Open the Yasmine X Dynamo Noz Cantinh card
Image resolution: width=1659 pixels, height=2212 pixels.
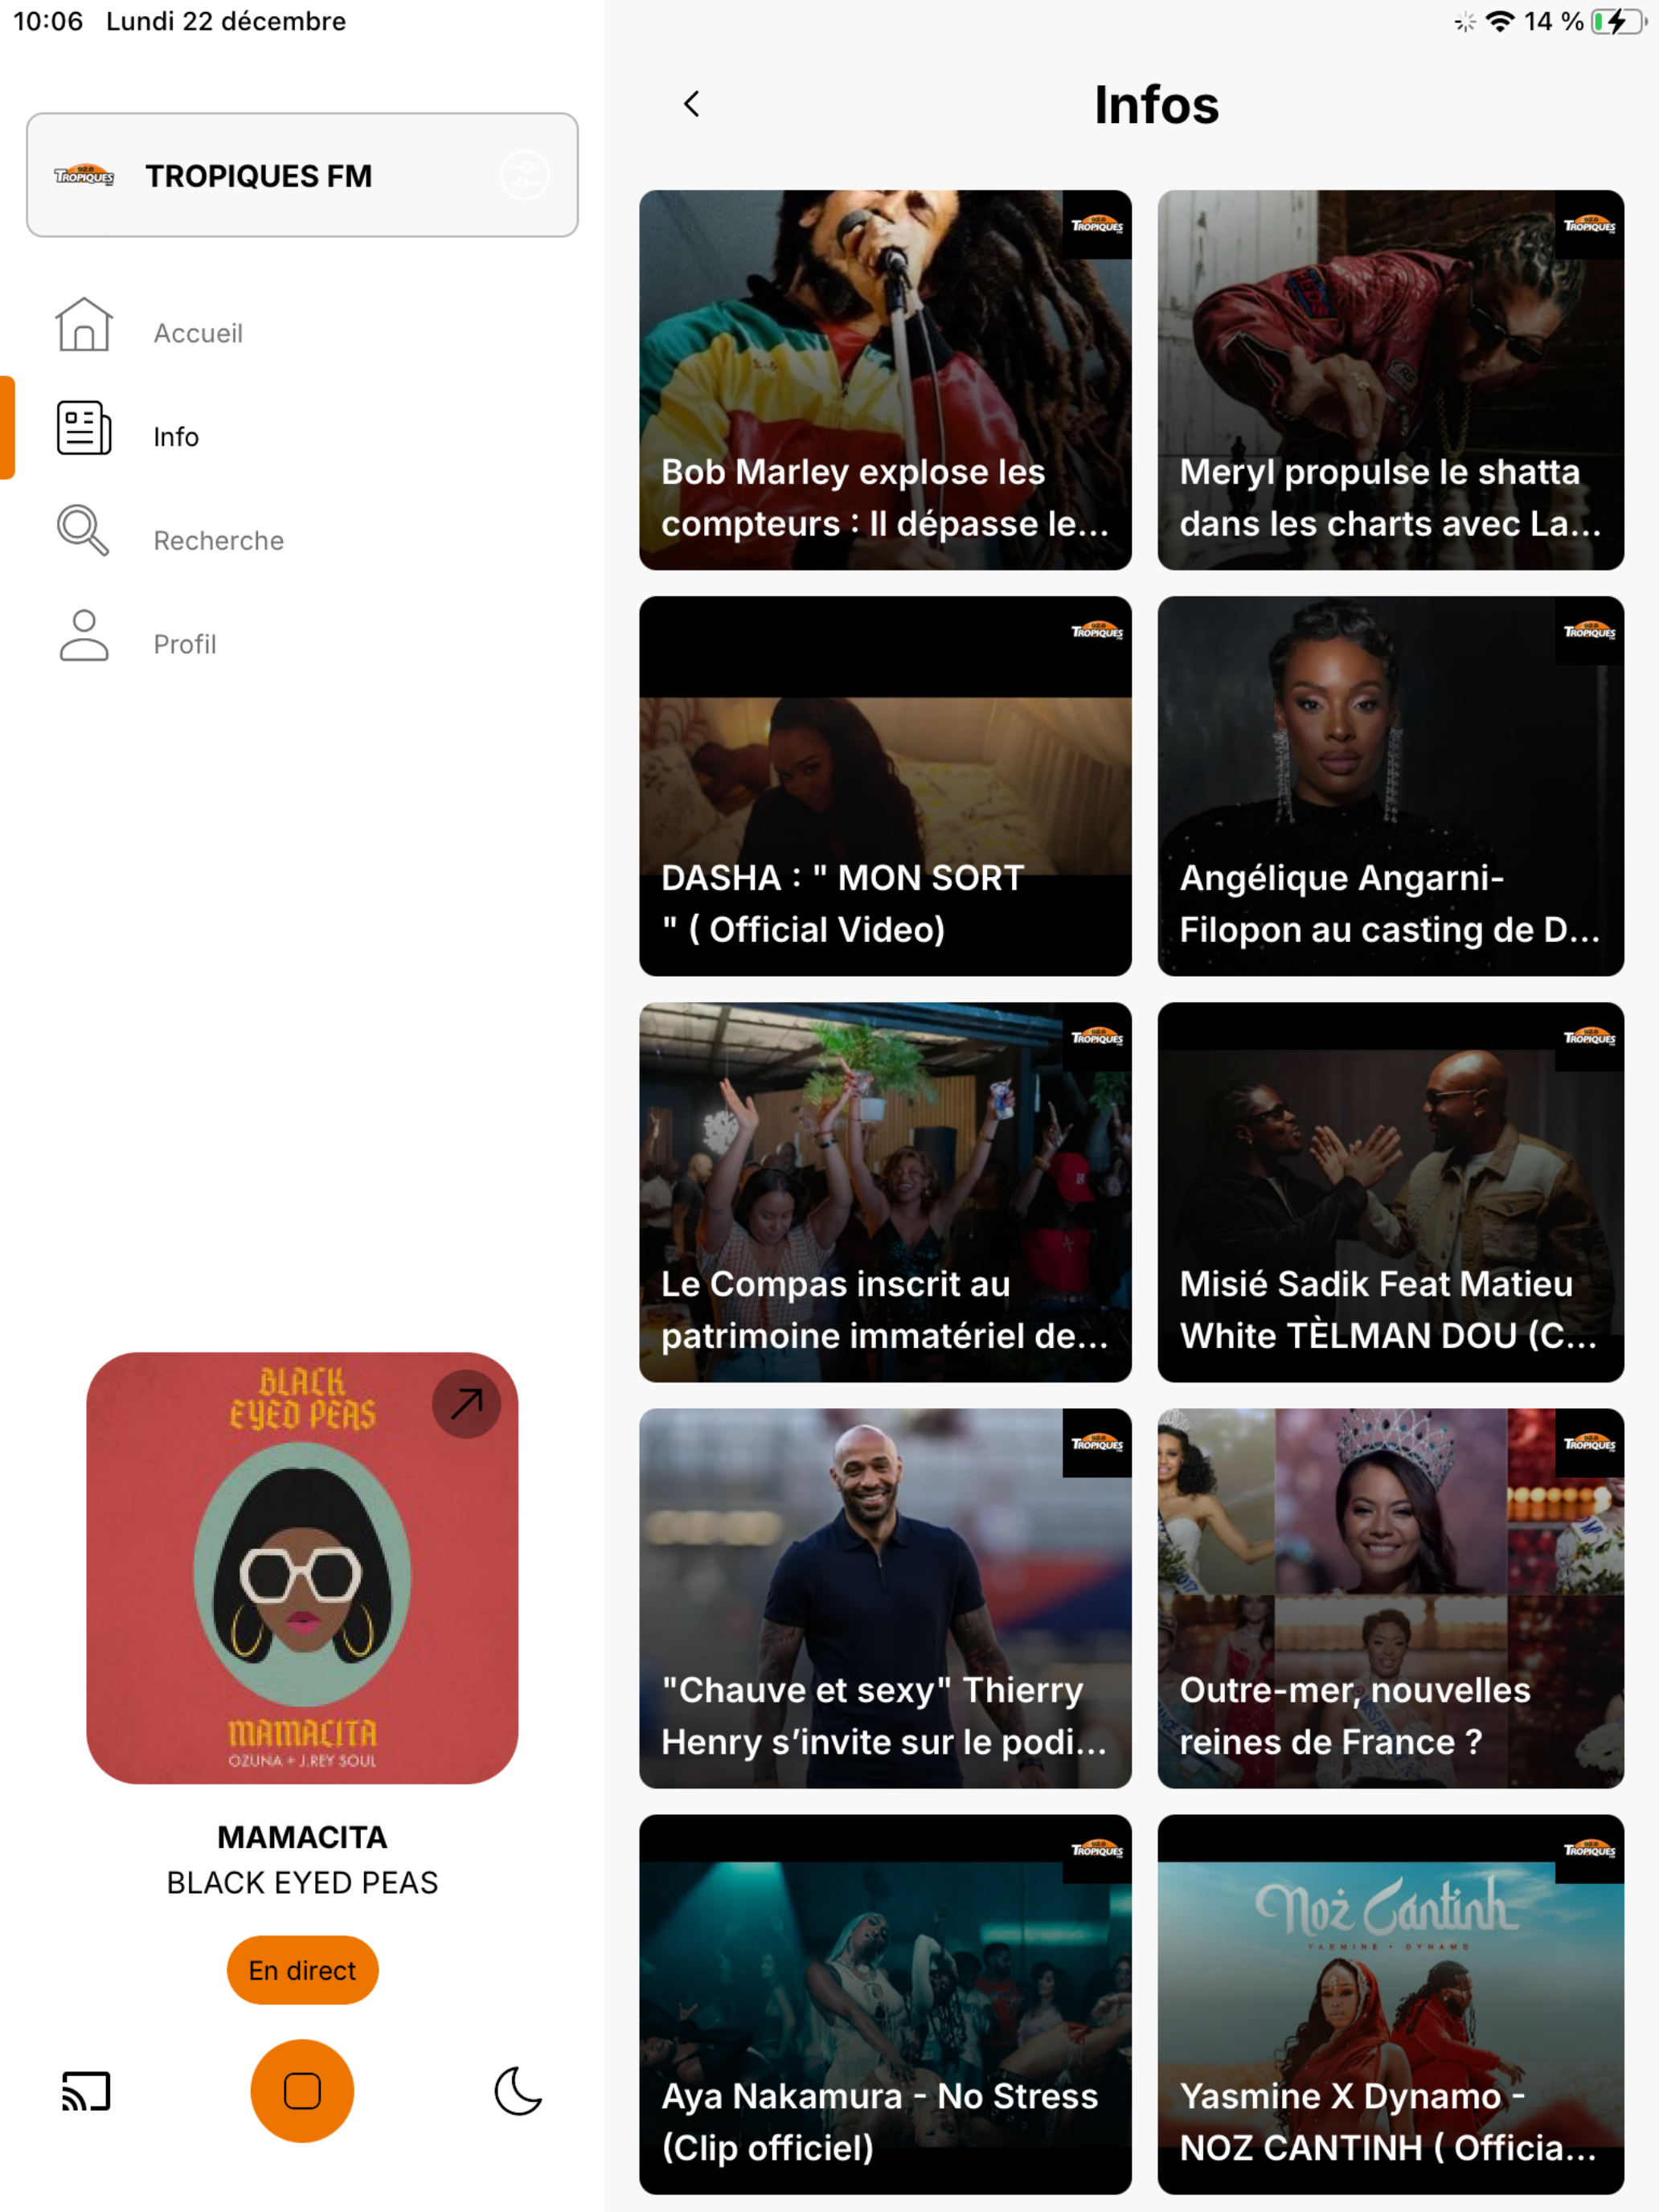tap(1391, 2004)
